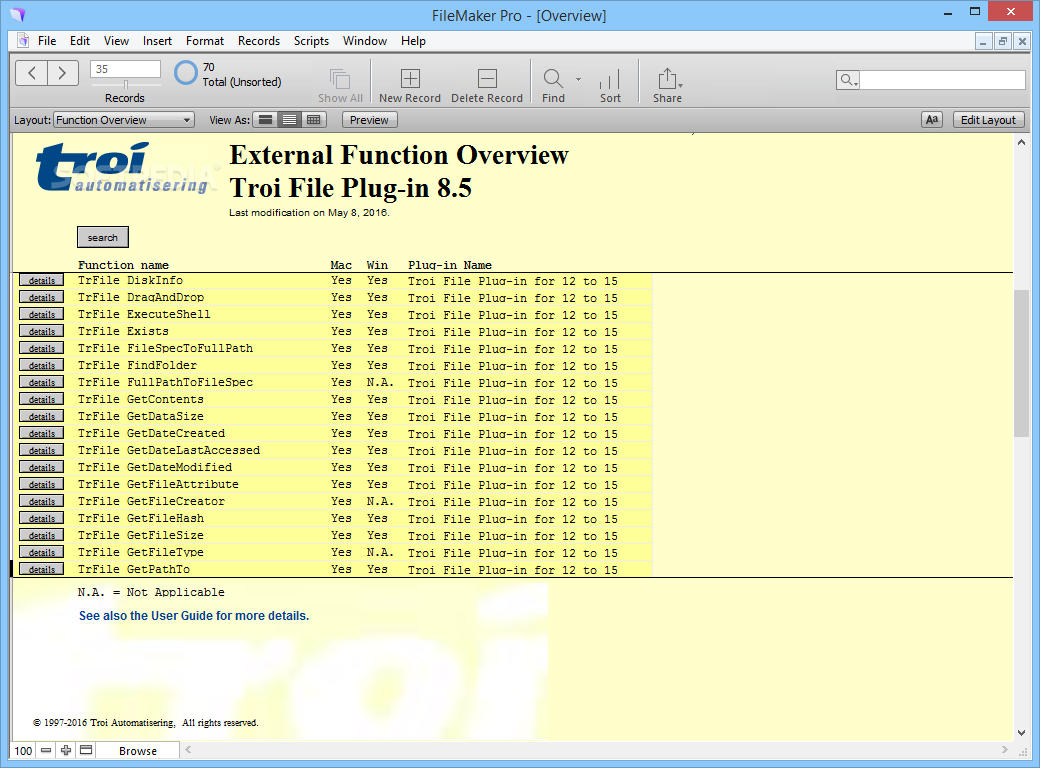Open the Scripts menu
1040x768 pixels.
[311, 40]
